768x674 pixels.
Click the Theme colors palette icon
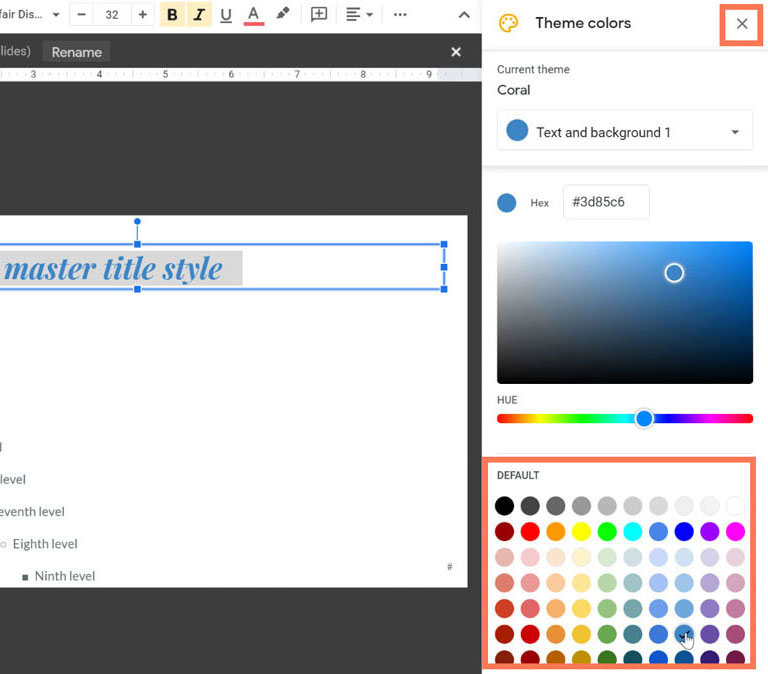[508, 23]
